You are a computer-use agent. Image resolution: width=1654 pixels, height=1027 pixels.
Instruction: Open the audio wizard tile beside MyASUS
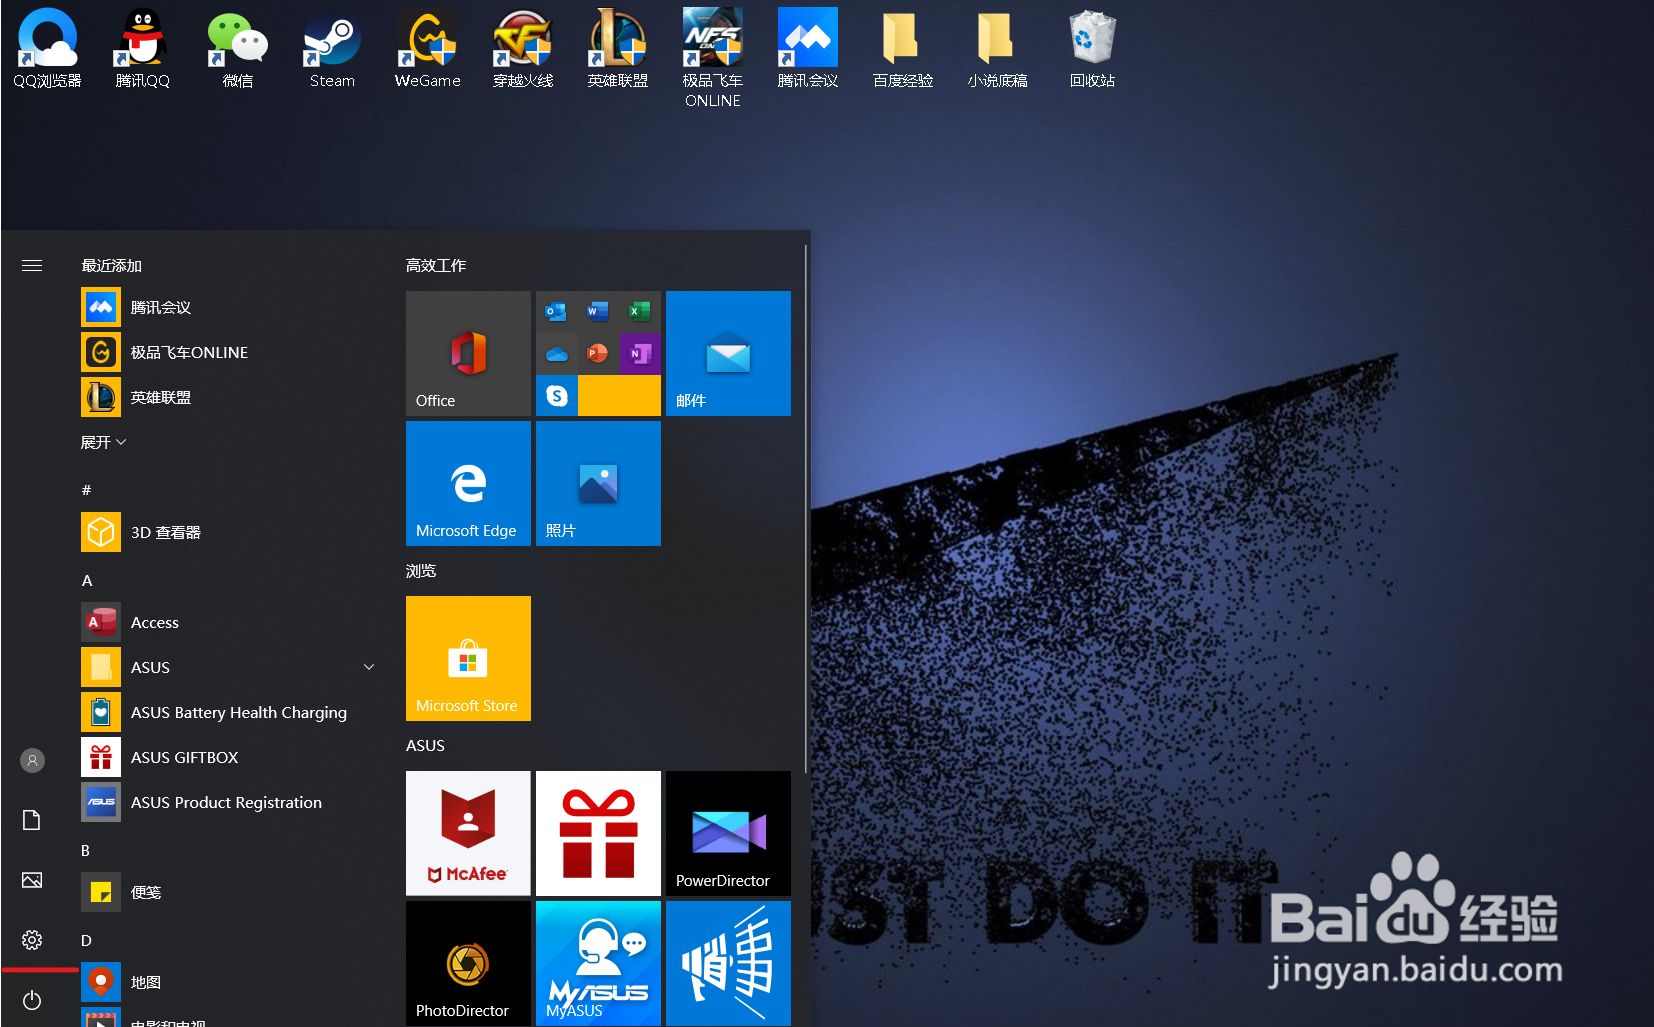(728, 963)
